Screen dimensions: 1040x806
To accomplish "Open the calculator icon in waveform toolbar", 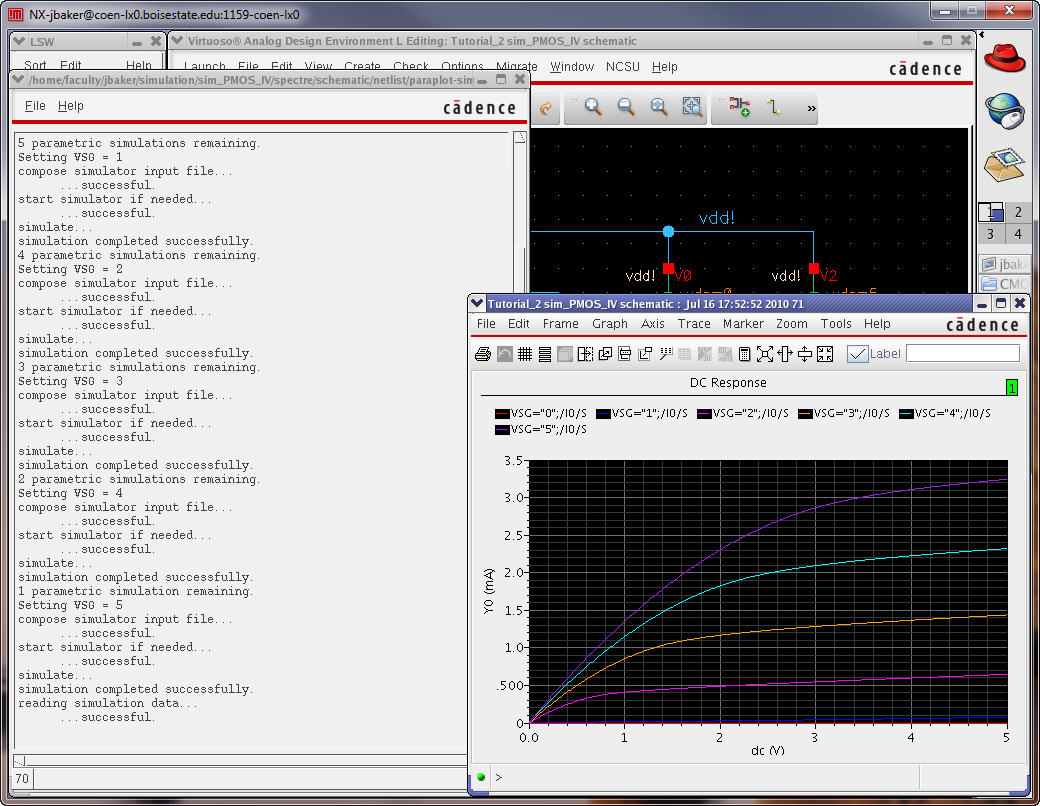I will (x=744, y=354).
